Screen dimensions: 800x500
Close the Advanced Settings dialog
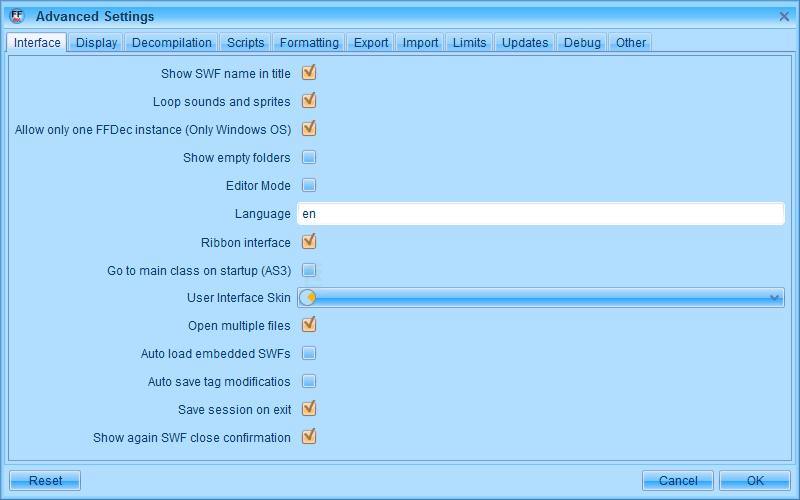pos(784,16)
